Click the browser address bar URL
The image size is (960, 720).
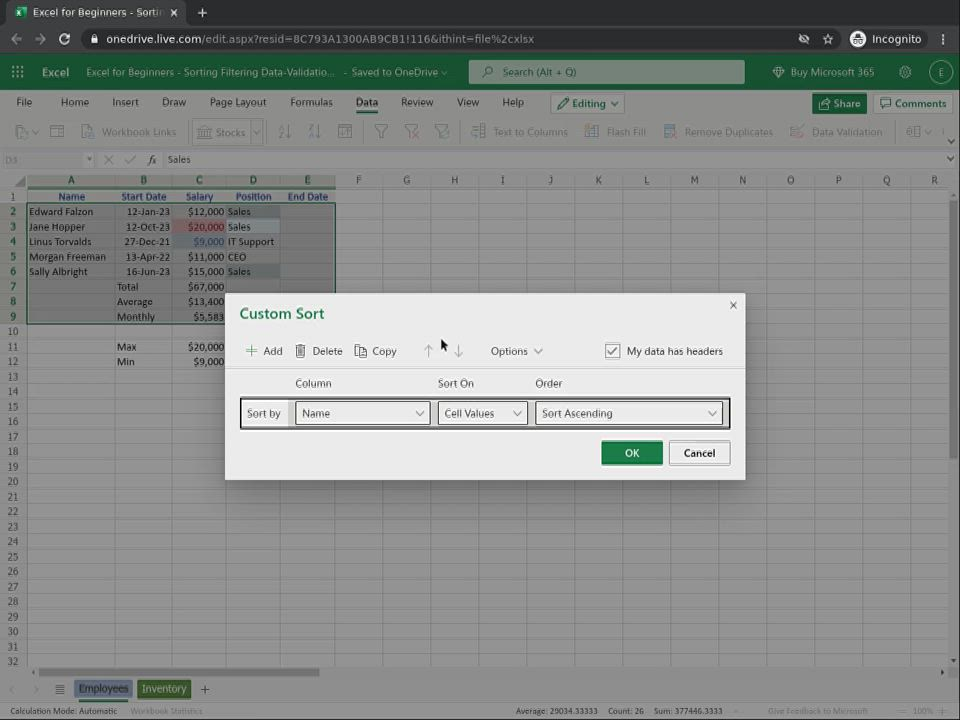pyautogui.click(x=320, y=39)
